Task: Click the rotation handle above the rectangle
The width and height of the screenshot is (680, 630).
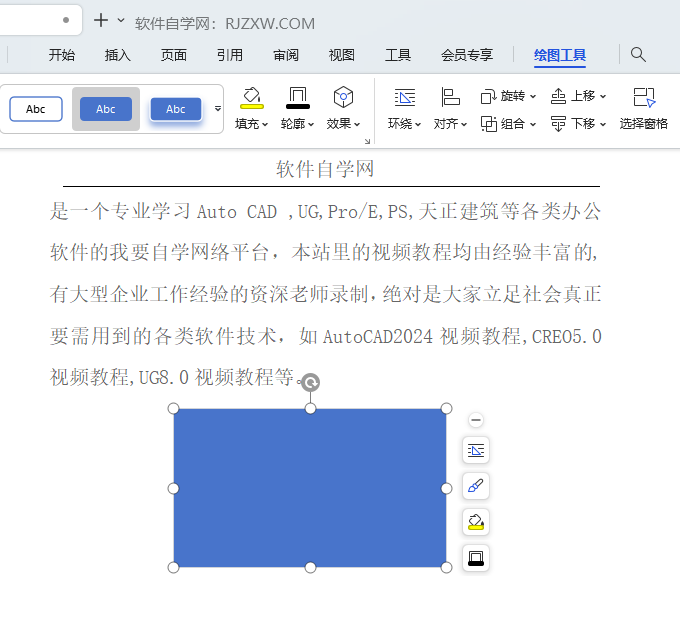Action: (311, 382)
